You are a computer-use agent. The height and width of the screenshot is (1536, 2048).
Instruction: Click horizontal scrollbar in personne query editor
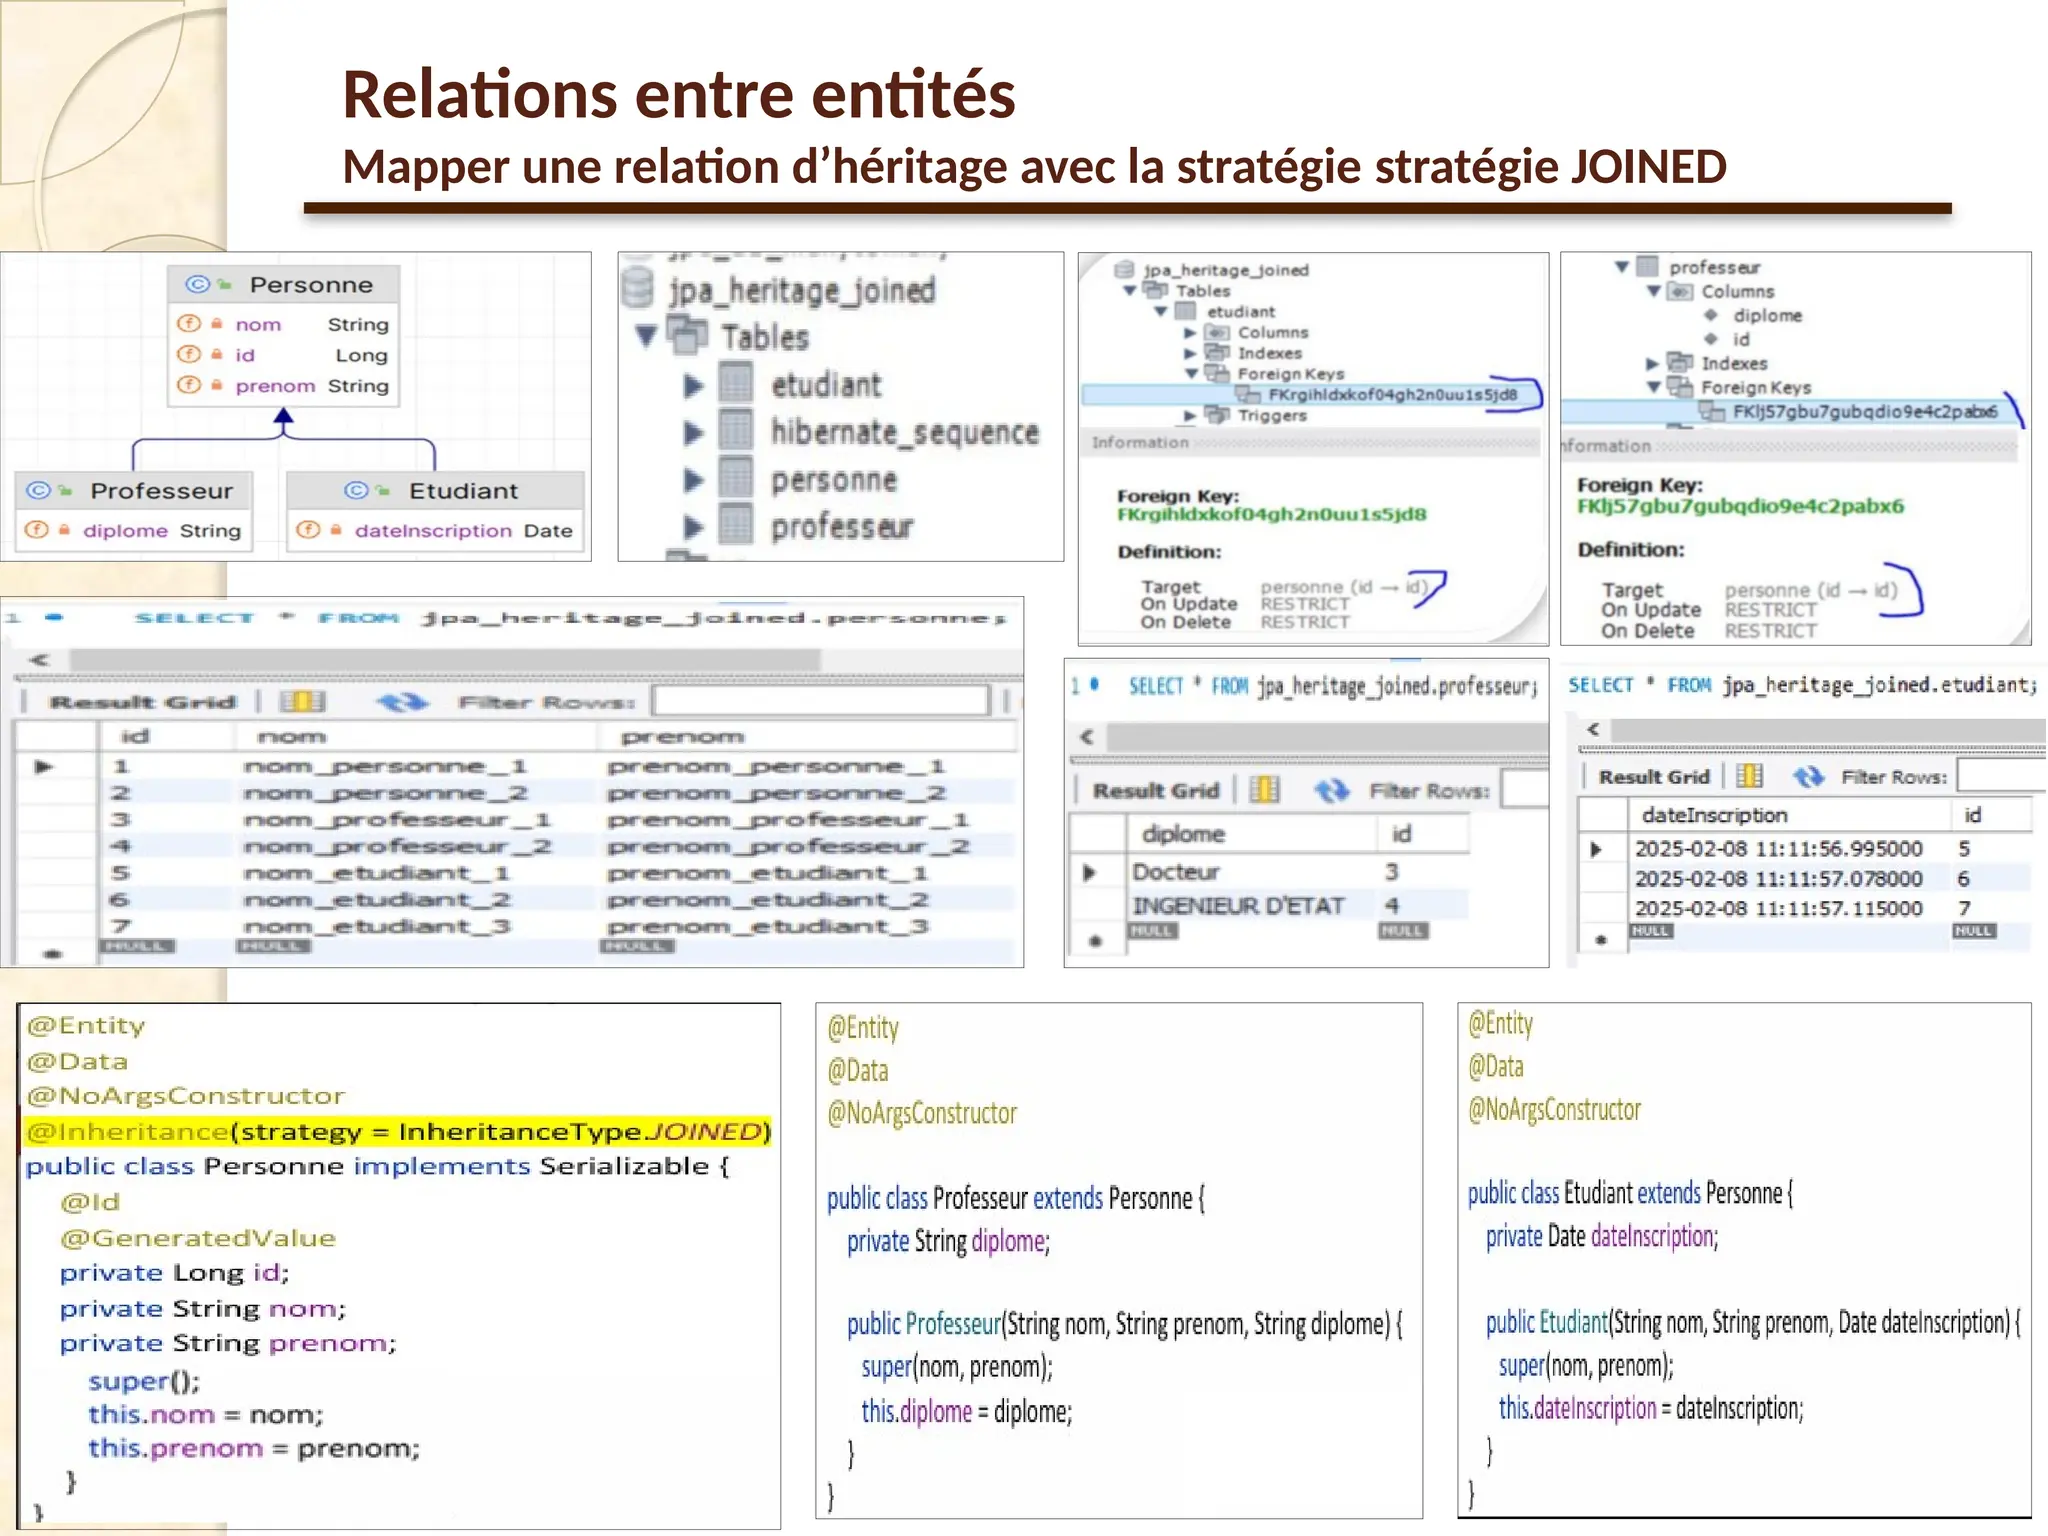click(x=445, y=660)
